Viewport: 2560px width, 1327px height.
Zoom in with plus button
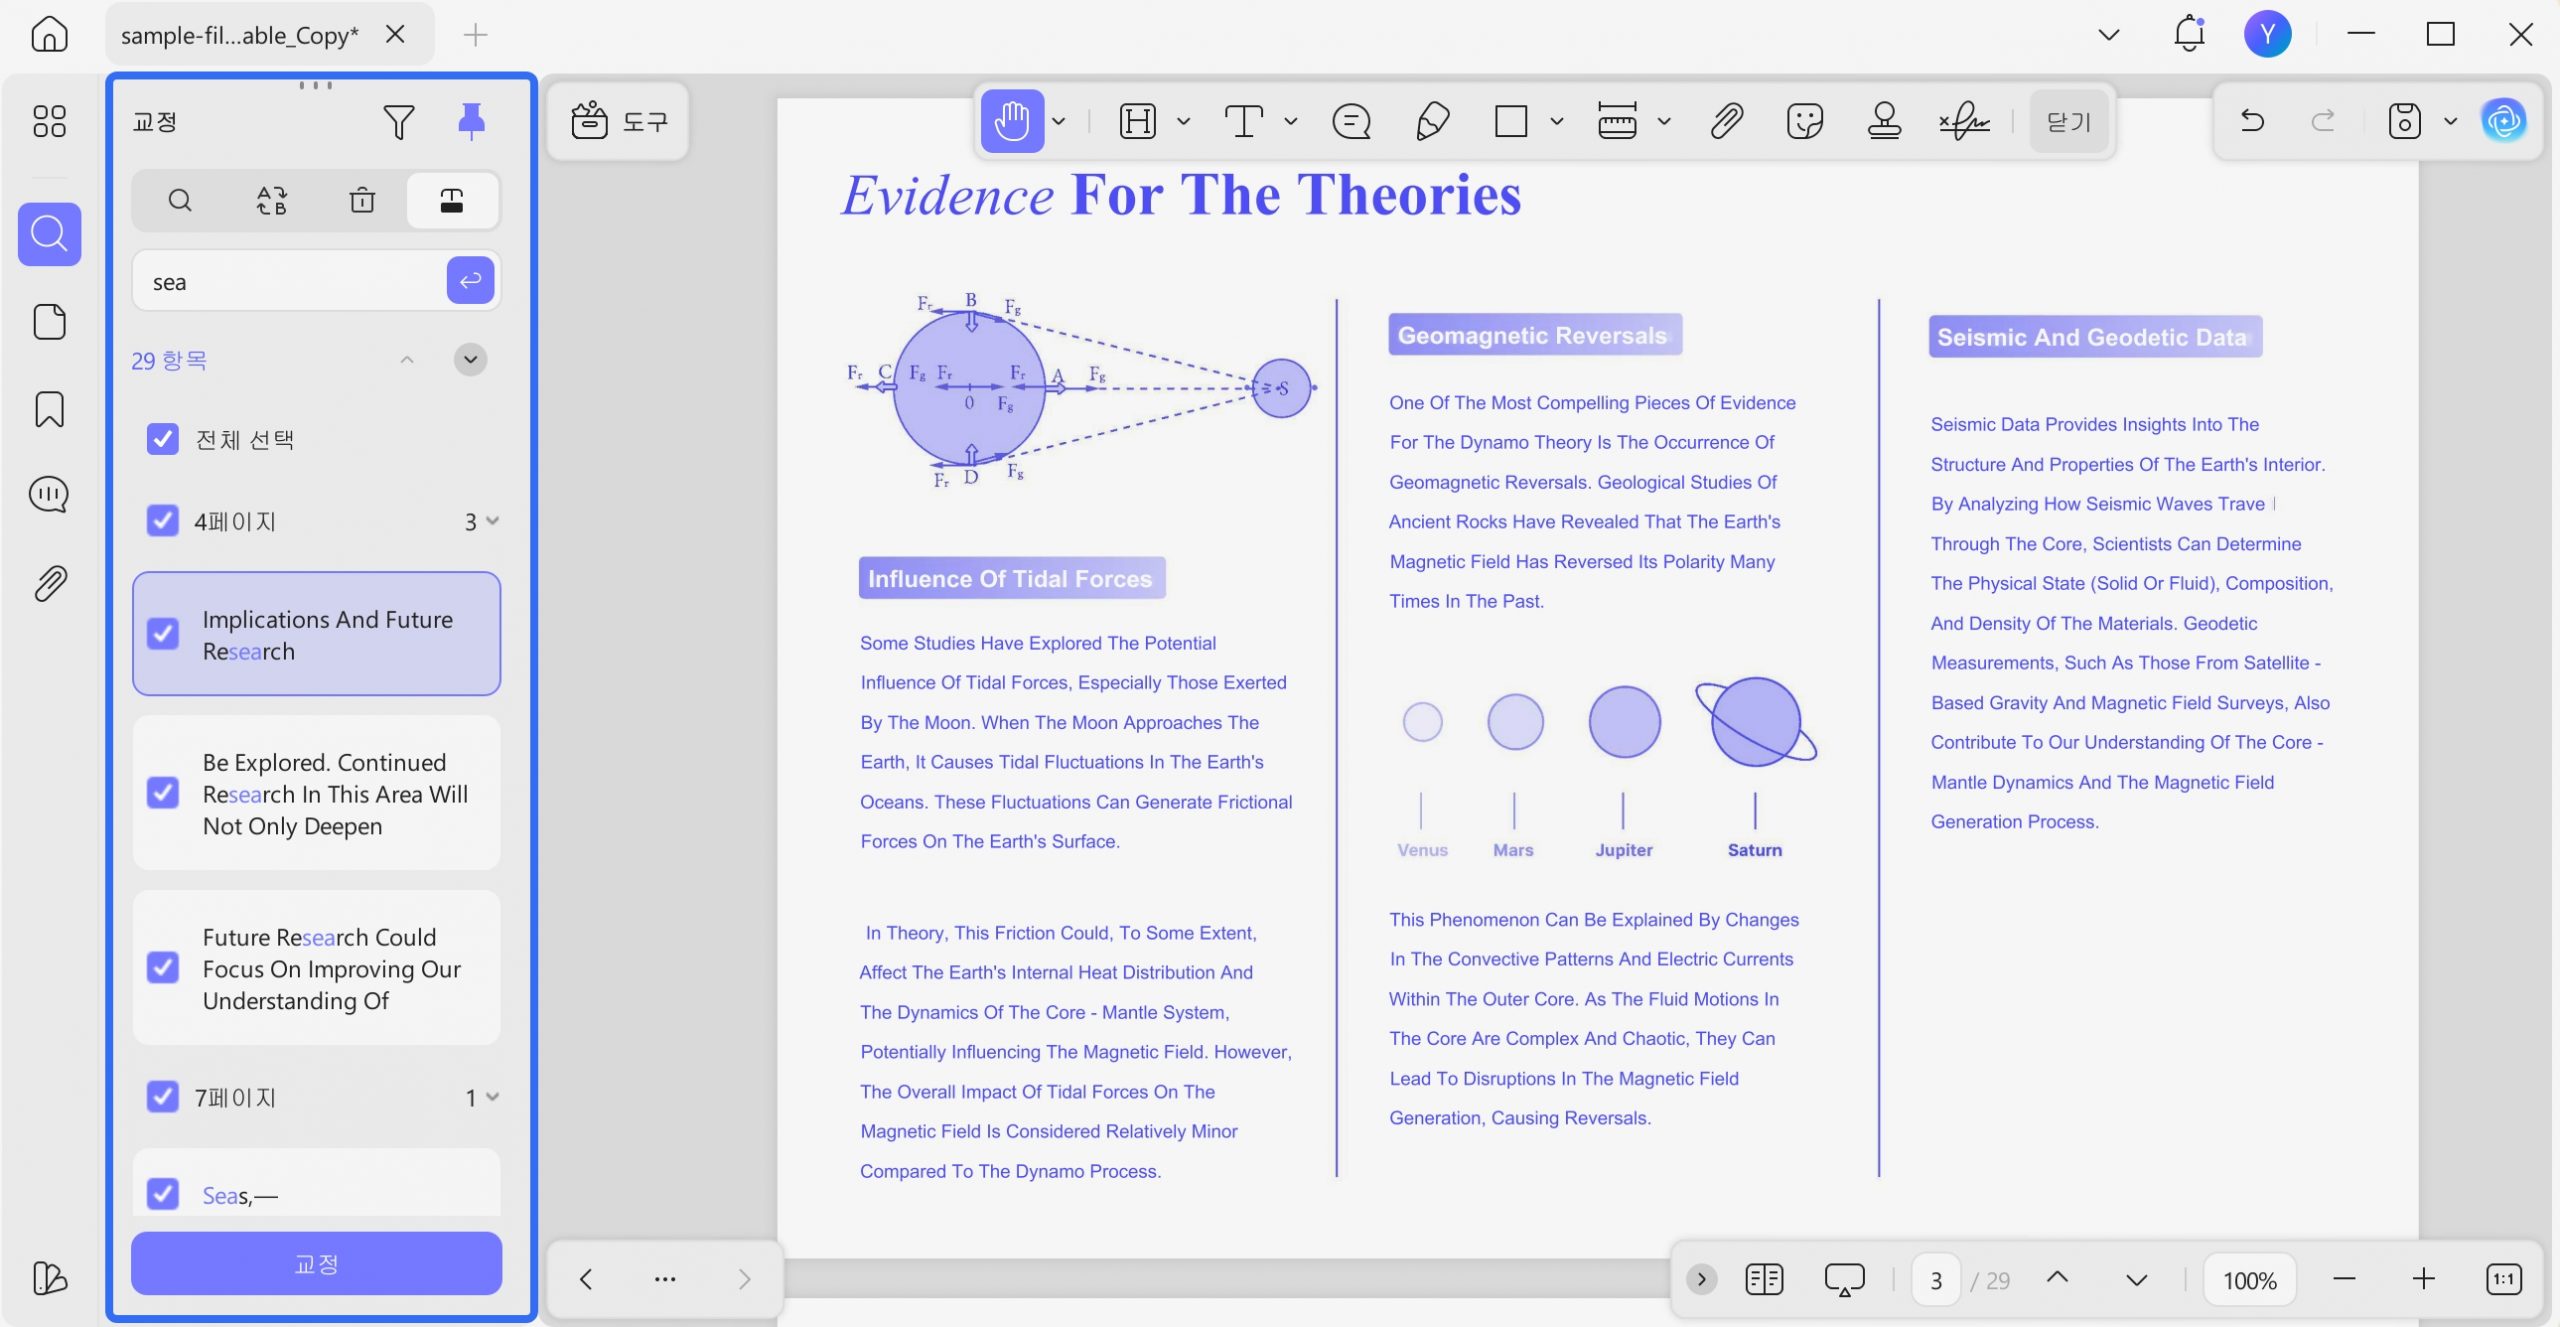coord(2424,1279)
